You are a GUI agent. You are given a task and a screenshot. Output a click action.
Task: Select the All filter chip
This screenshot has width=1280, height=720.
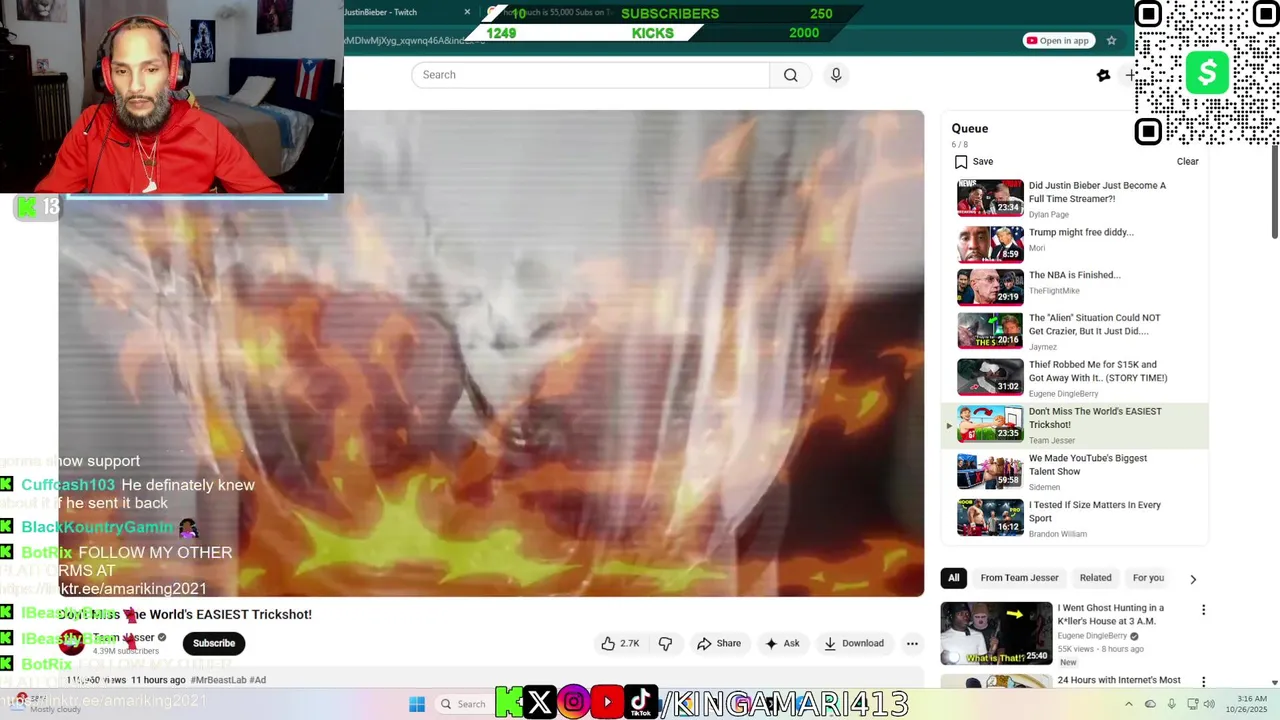click(954, 578)
